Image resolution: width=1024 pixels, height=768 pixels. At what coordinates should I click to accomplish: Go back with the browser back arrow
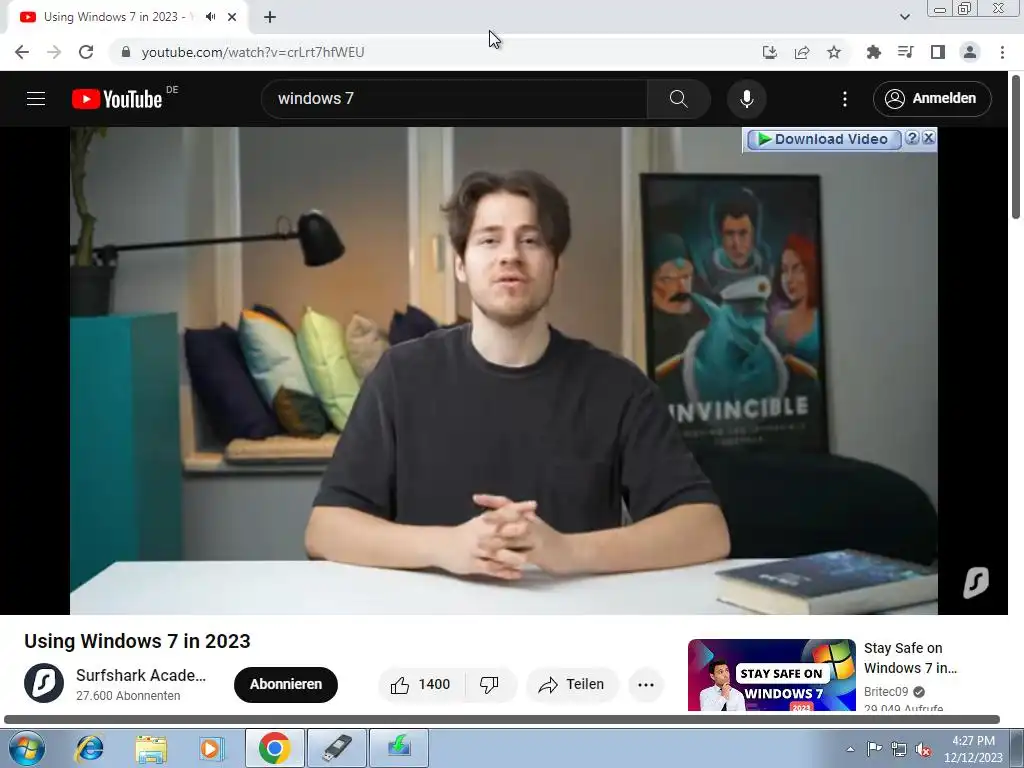click(22, 52)
